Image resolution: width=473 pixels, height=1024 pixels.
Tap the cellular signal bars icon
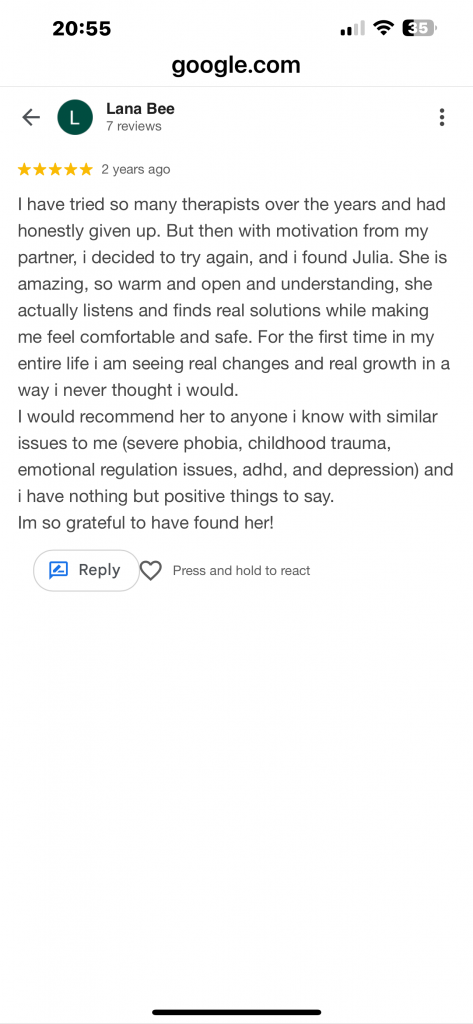tap(353, 29)
